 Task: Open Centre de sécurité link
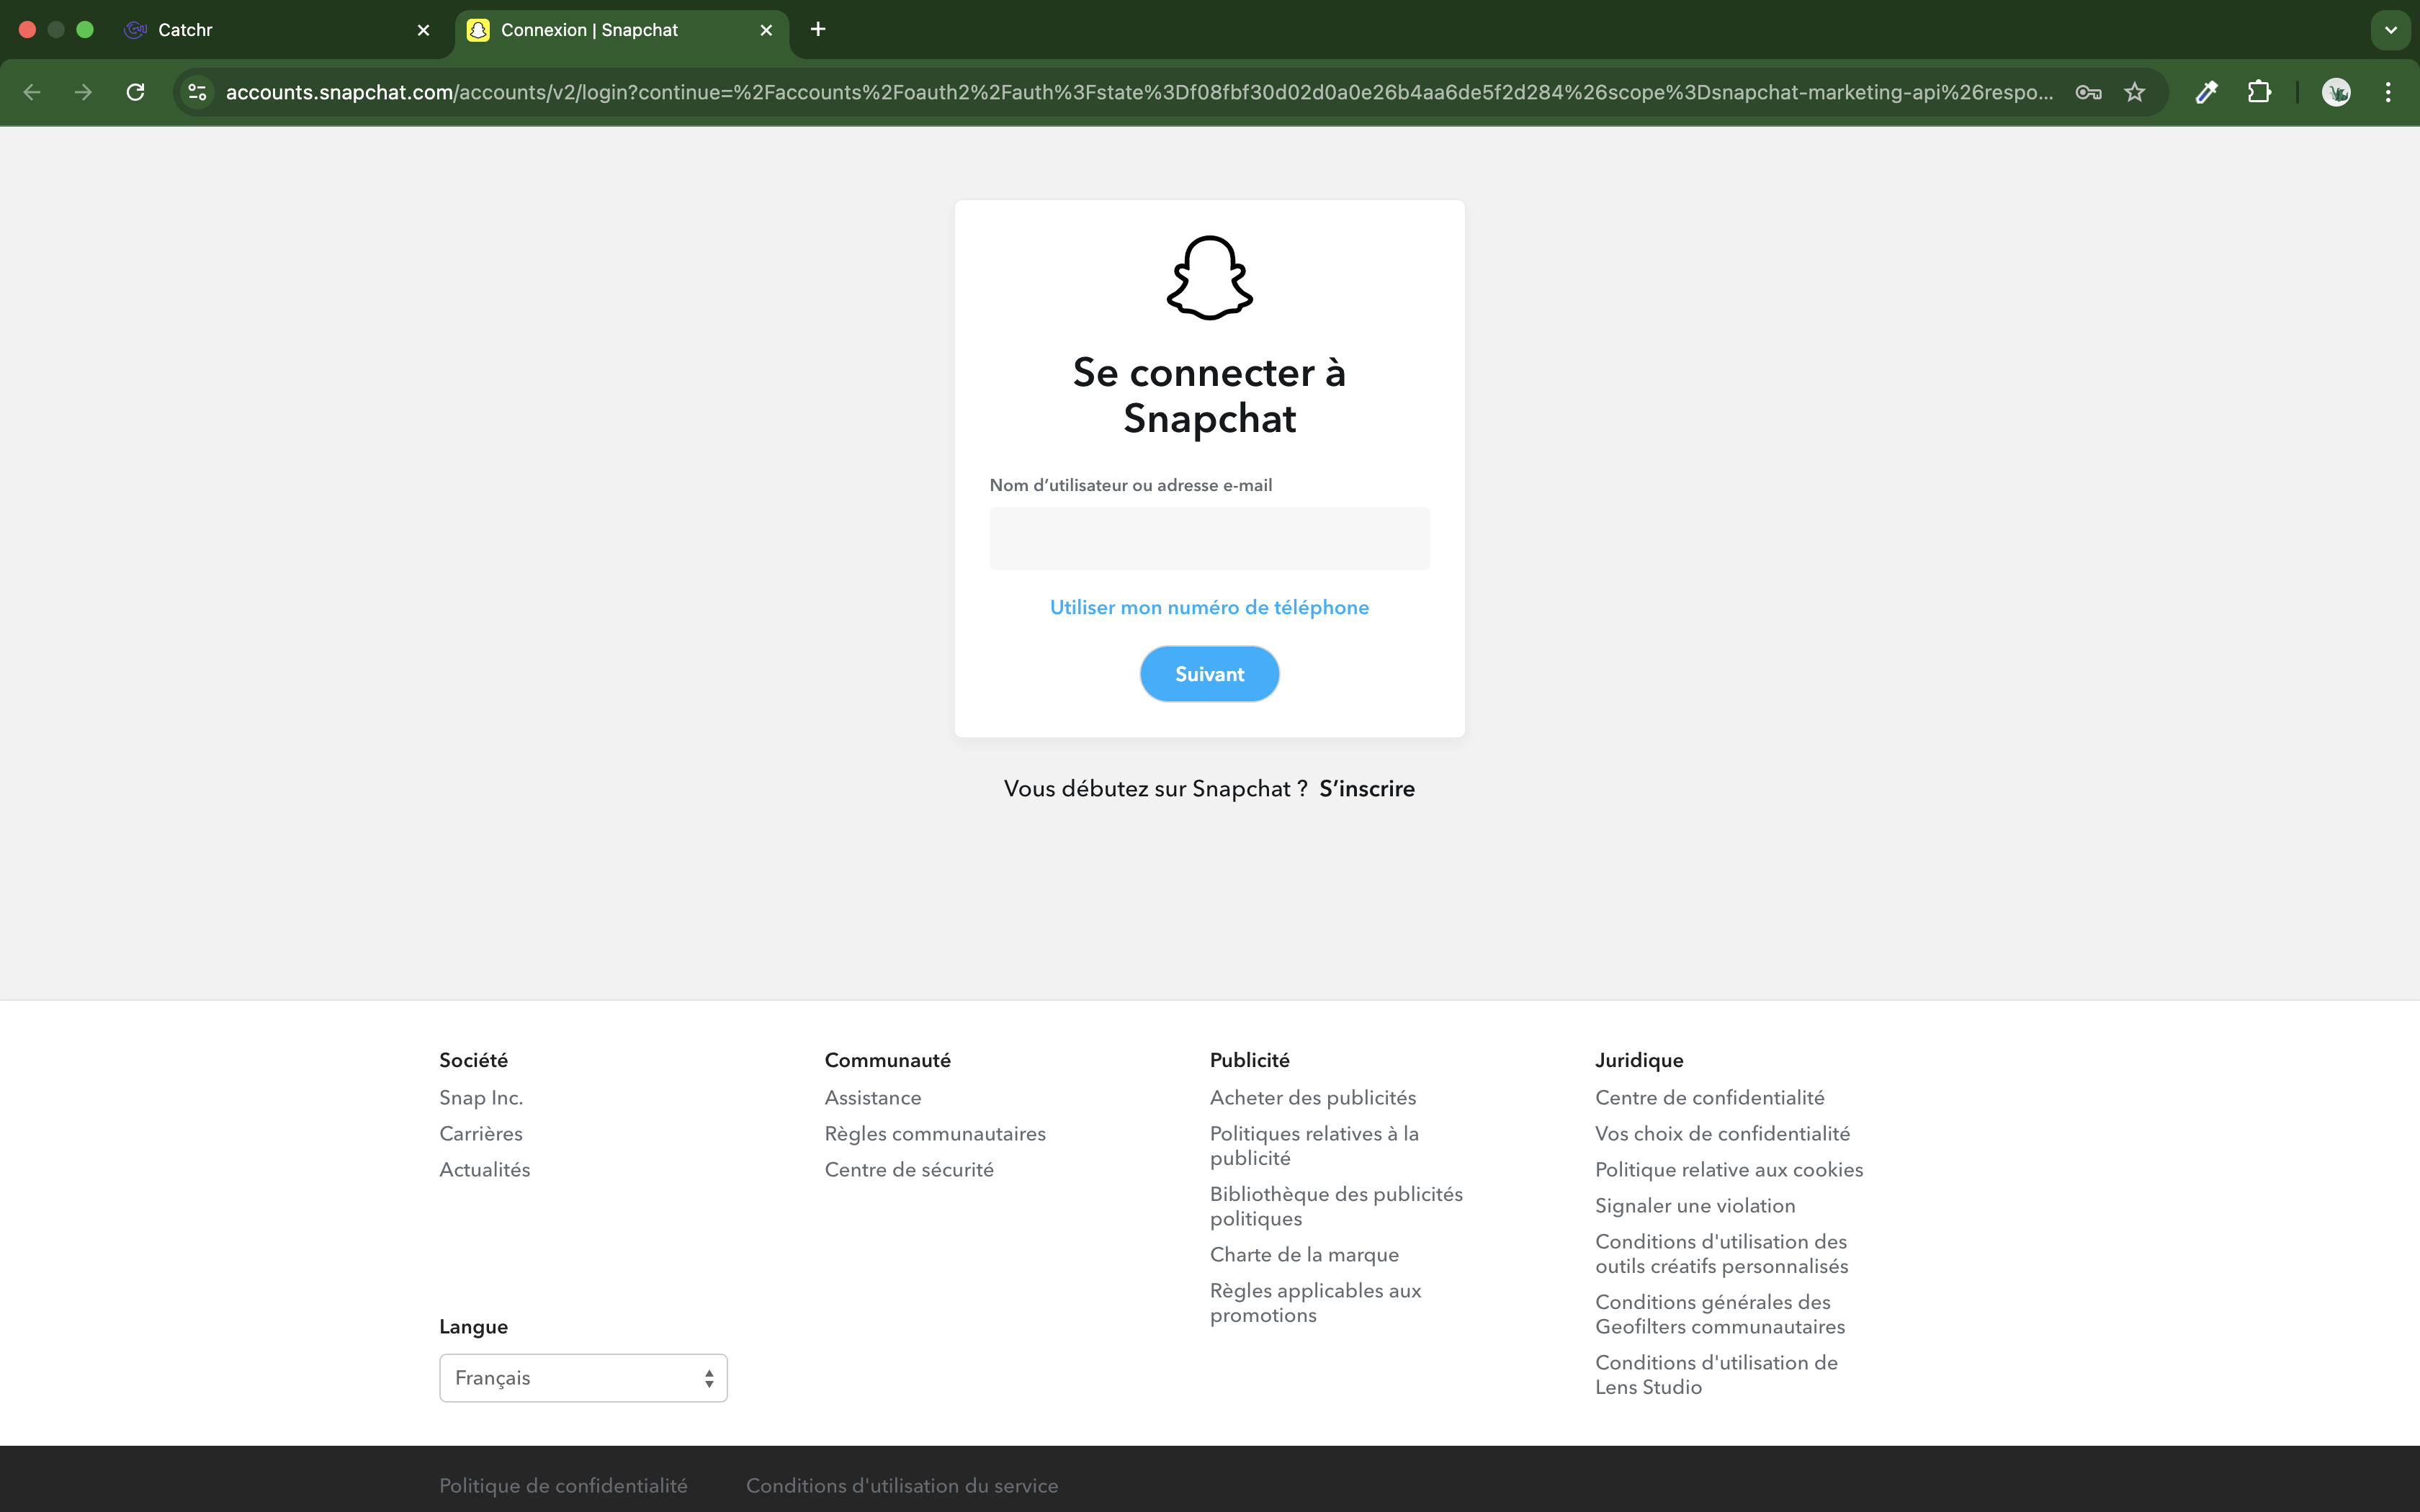click(909, 1170)
